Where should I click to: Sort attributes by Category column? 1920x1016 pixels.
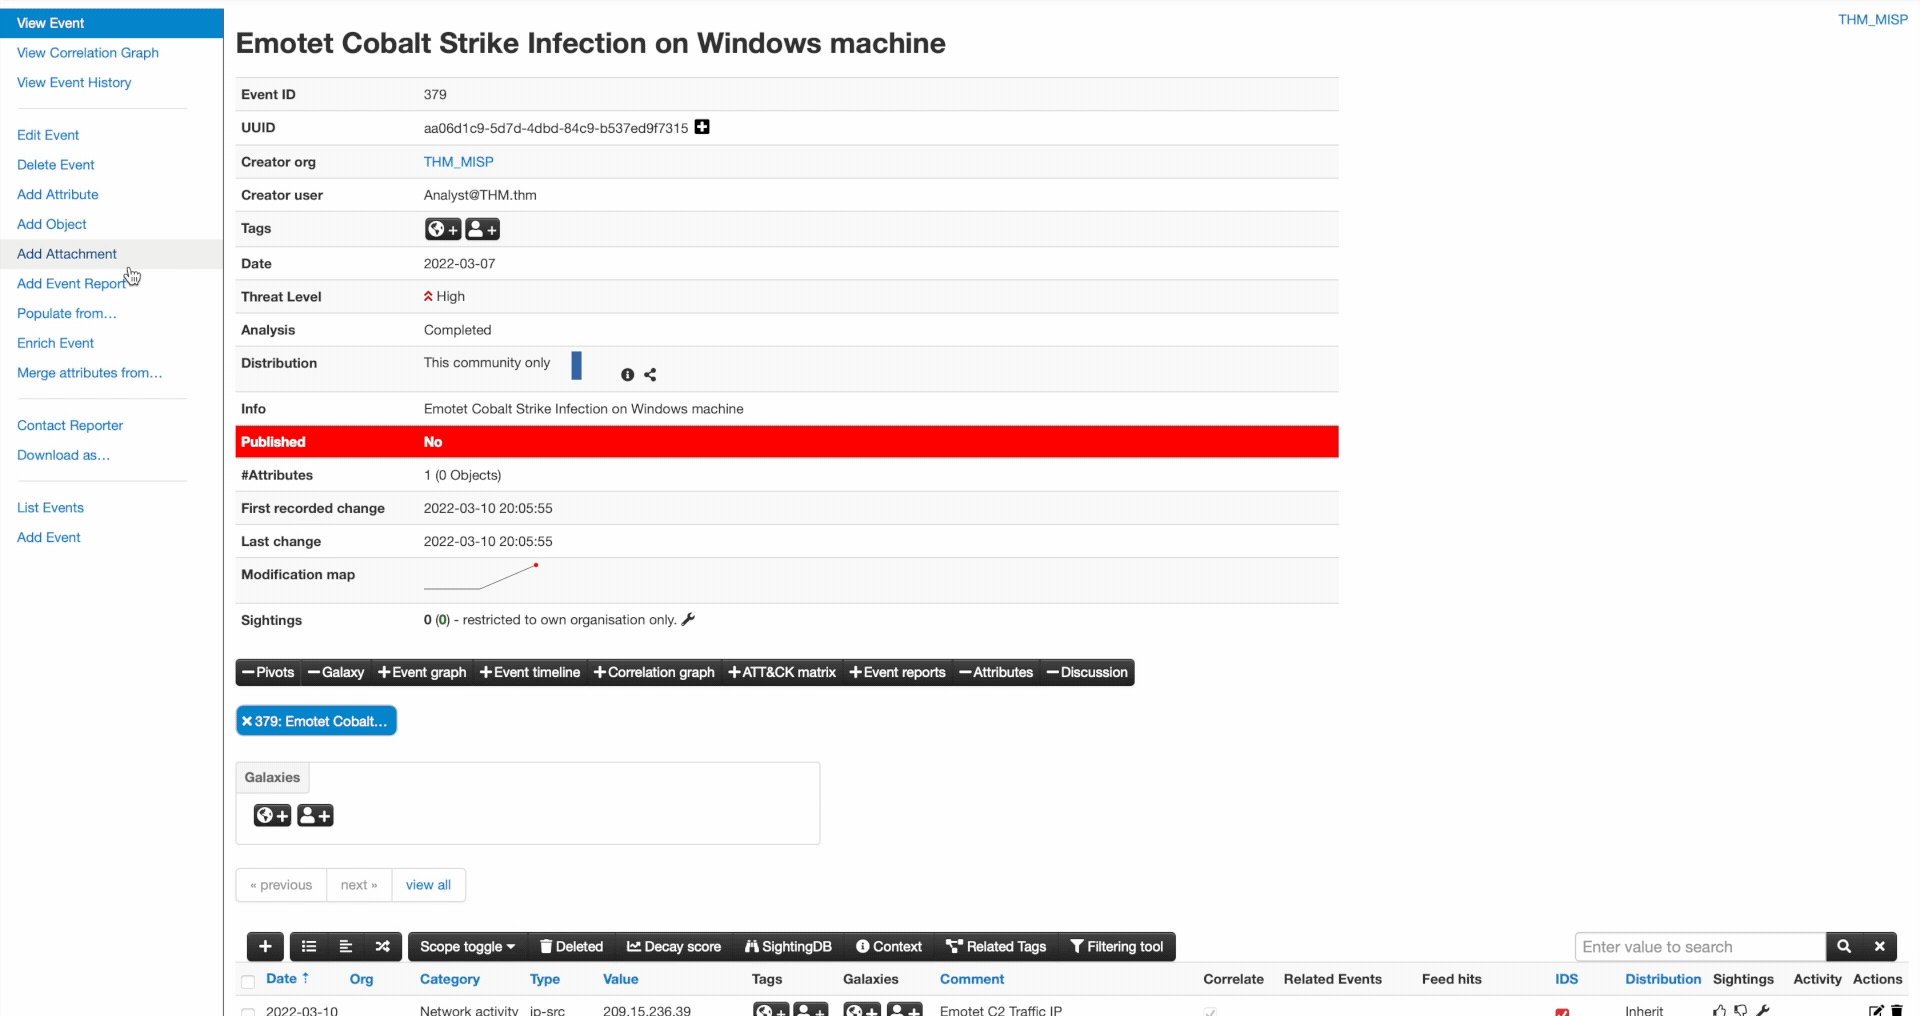[450, 980]
